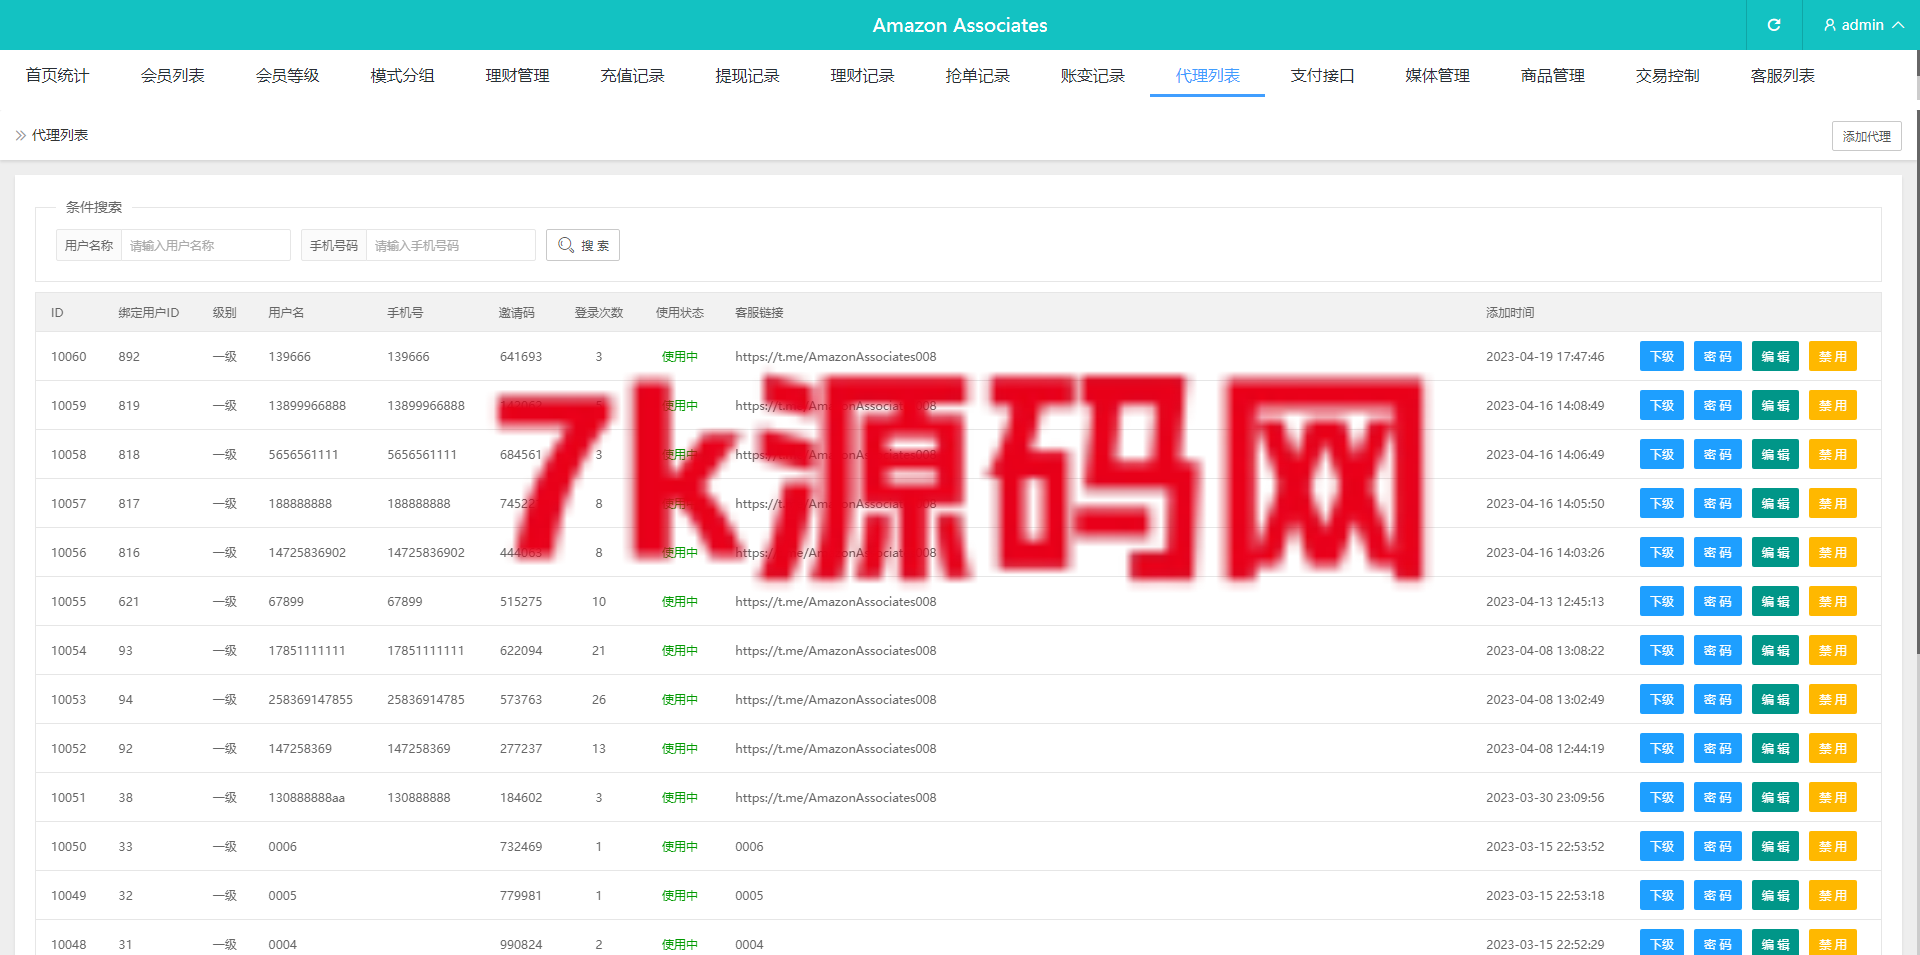Open the 充值记录 tab

coord(632,76)
